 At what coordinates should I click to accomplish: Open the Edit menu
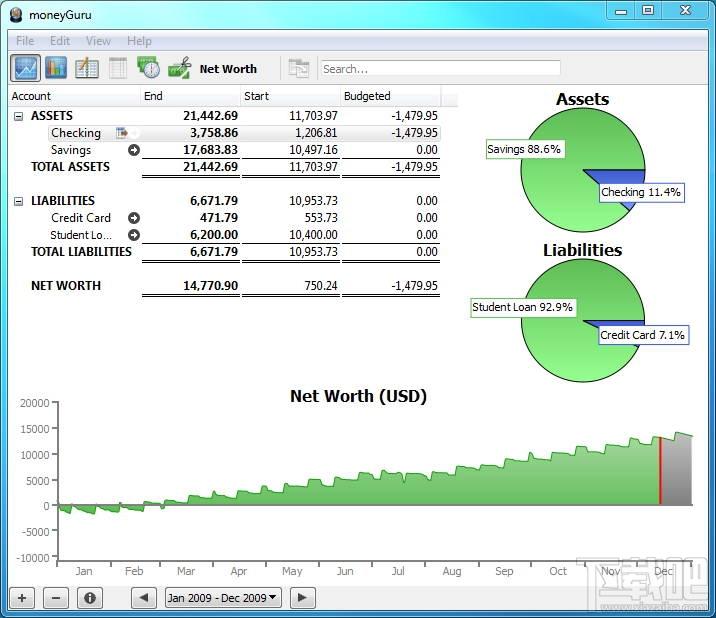click(60, 41)
